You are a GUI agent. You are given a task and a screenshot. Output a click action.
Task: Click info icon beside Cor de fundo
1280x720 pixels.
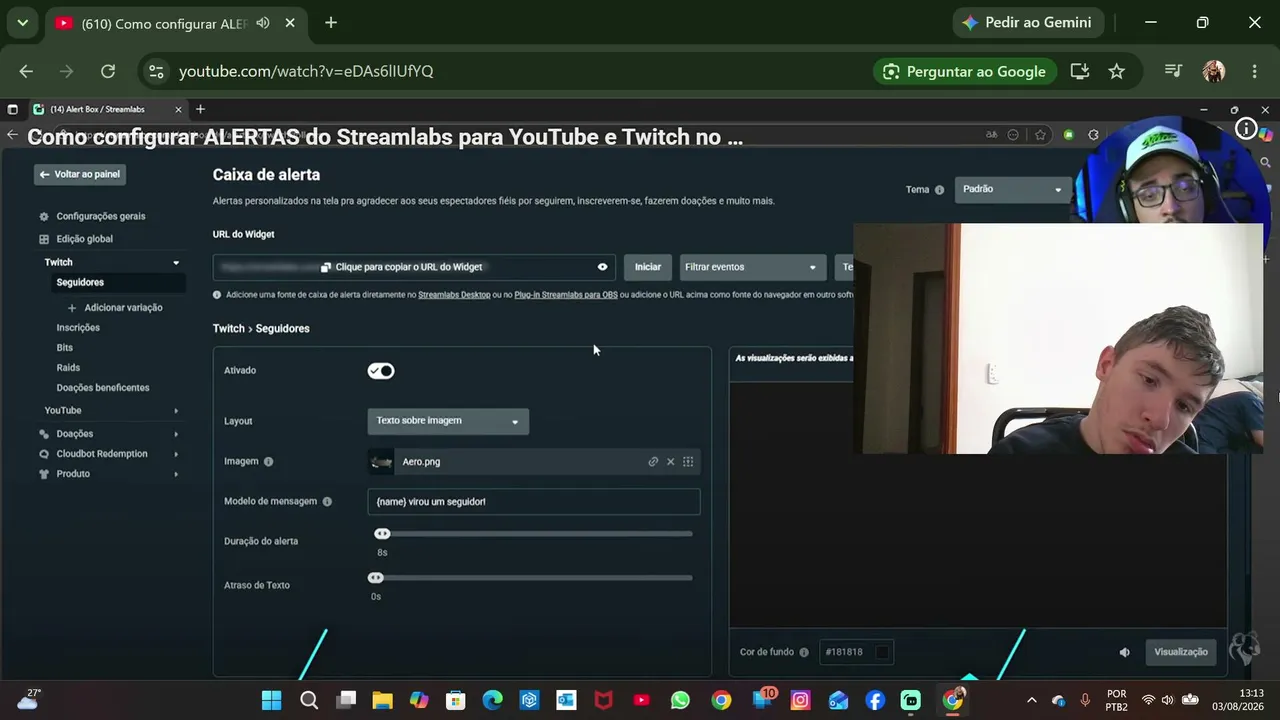click(x=804, y=653)
